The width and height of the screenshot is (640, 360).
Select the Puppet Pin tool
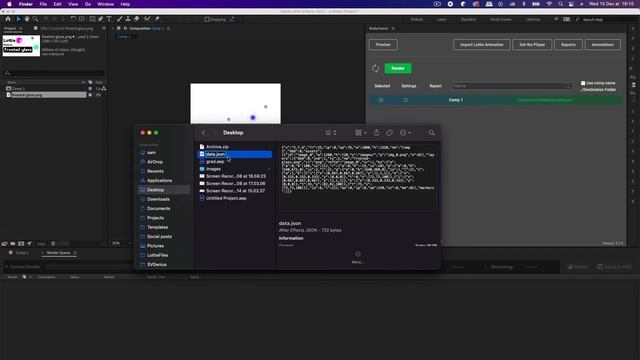157,19
